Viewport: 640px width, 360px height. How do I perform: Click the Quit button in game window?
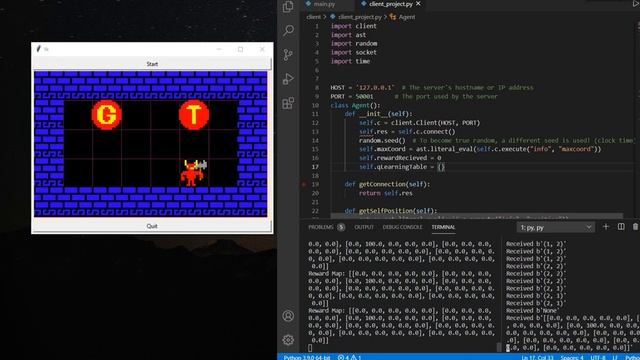tap(152, 226)
